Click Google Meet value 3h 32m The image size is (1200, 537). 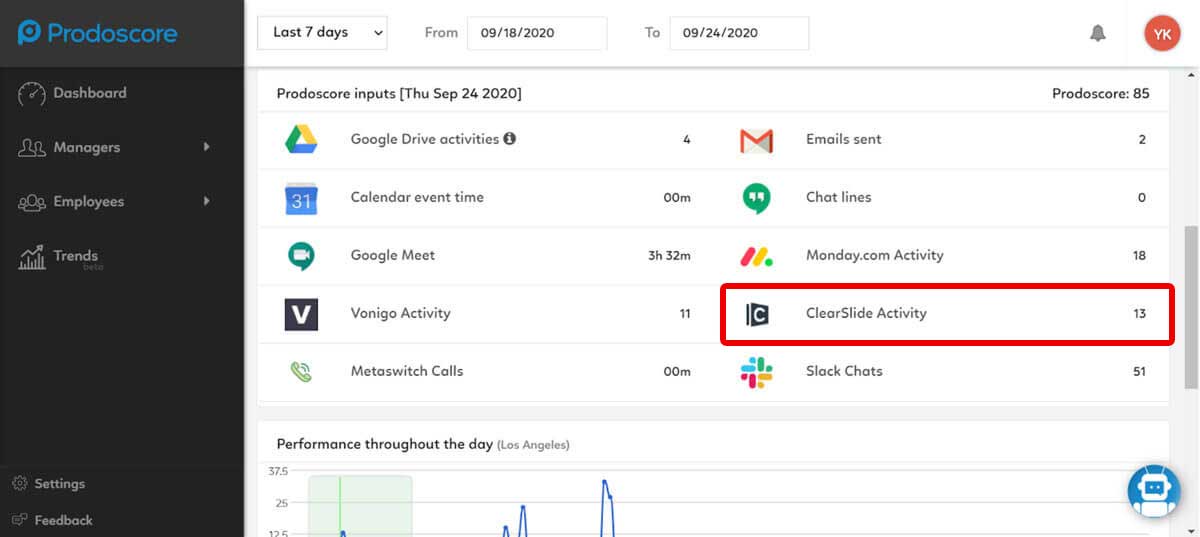pyautogui.click(x=669, y=255)
